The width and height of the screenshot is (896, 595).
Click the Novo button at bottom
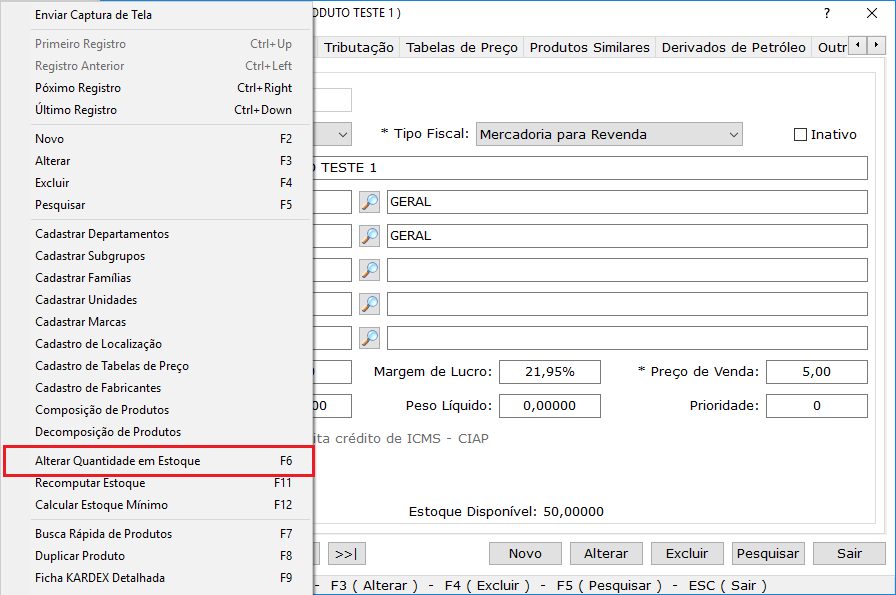[525, 553]
